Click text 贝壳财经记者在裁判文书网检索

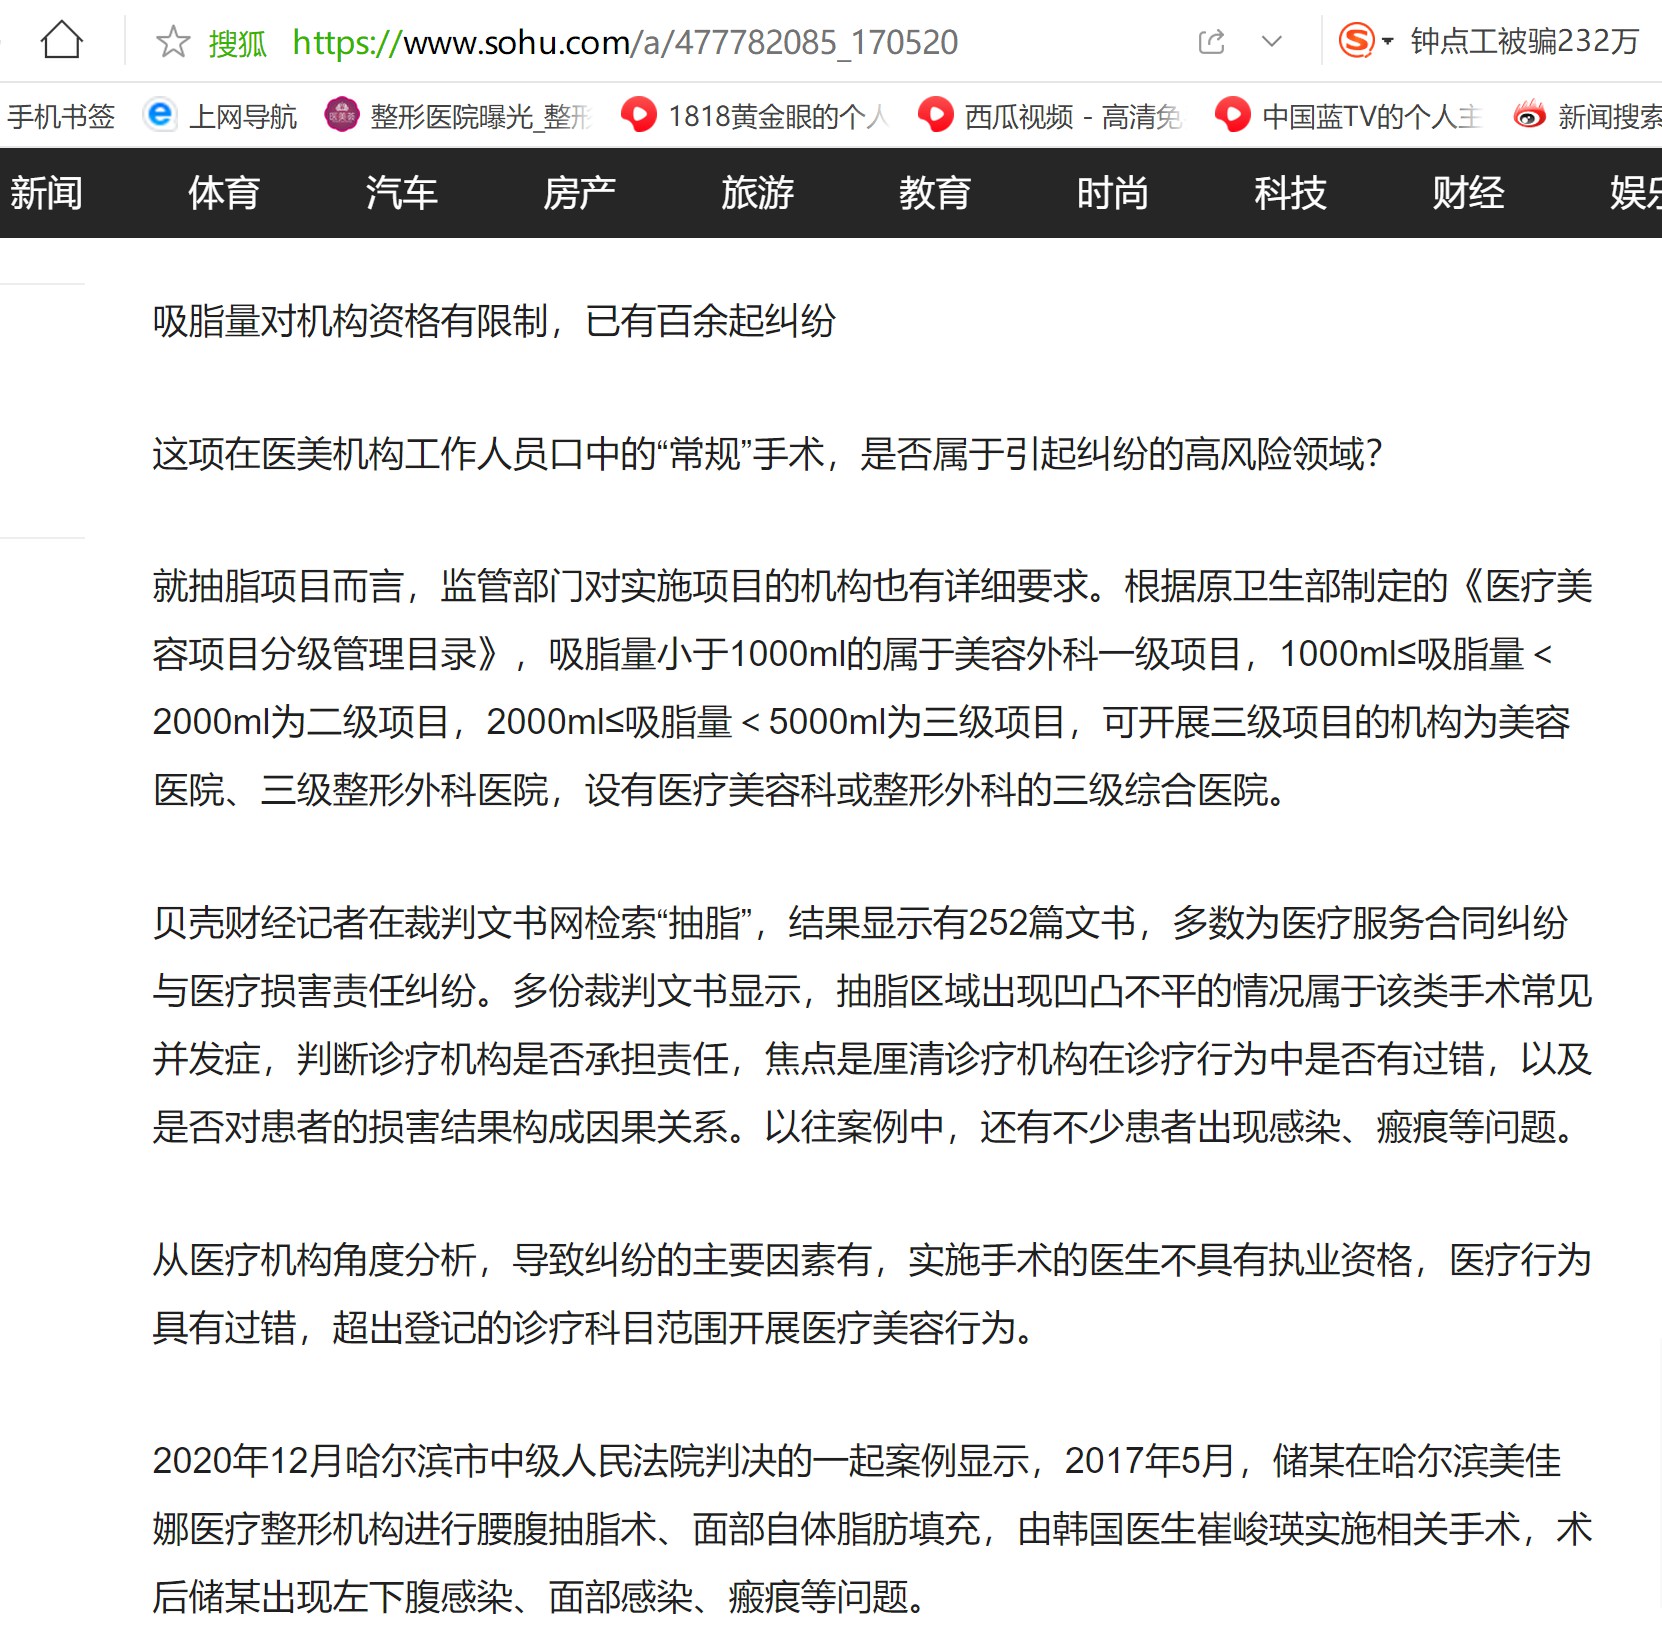tap(403, 923)
